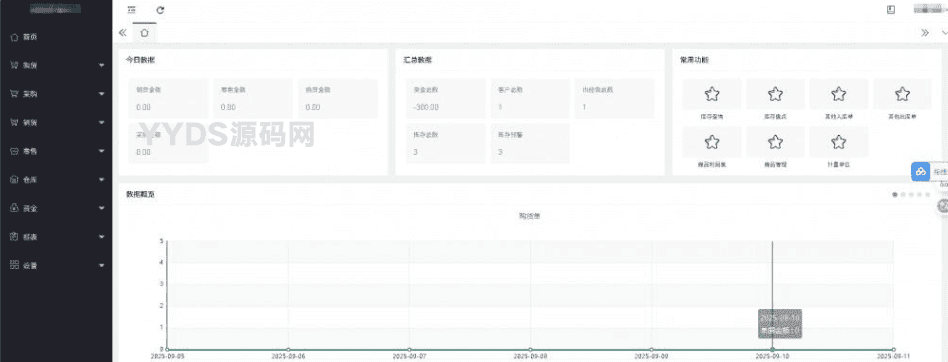
Task: Go to 首页 in the sidebar
Action: pyautogui.click(x=30, y=37)
